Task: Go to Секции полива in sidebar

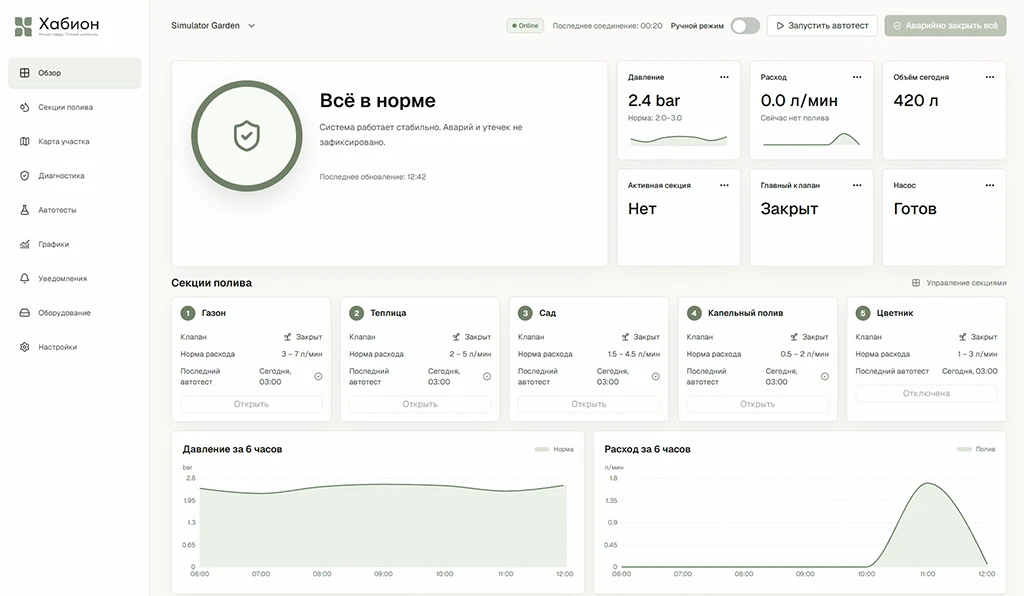Action: (x=74, y=107)
